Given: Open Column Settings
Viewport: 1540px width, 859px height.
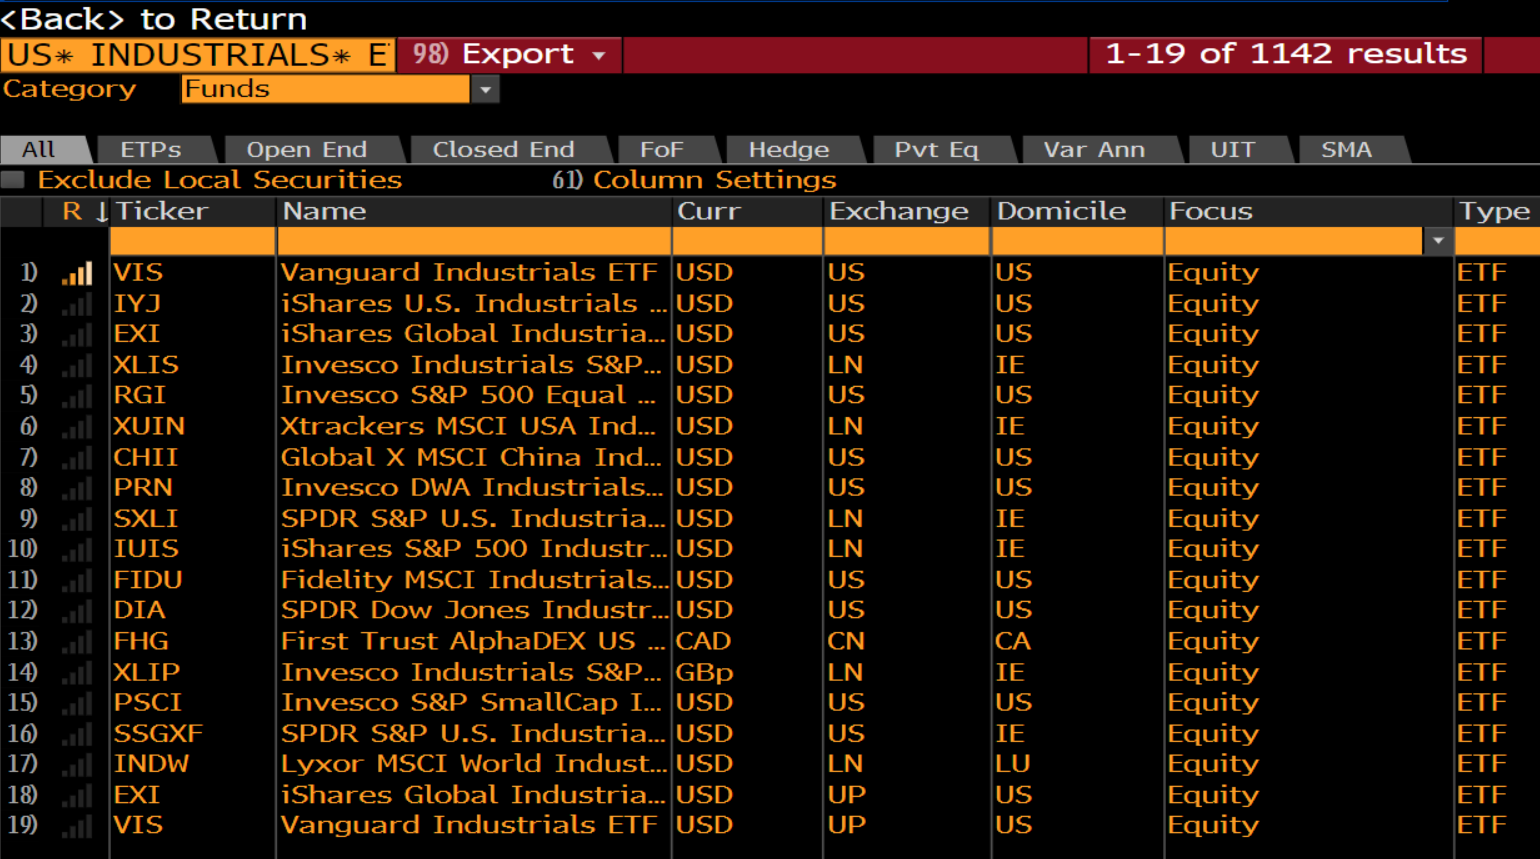Looking at the screenshot, I should pos(713,180).
